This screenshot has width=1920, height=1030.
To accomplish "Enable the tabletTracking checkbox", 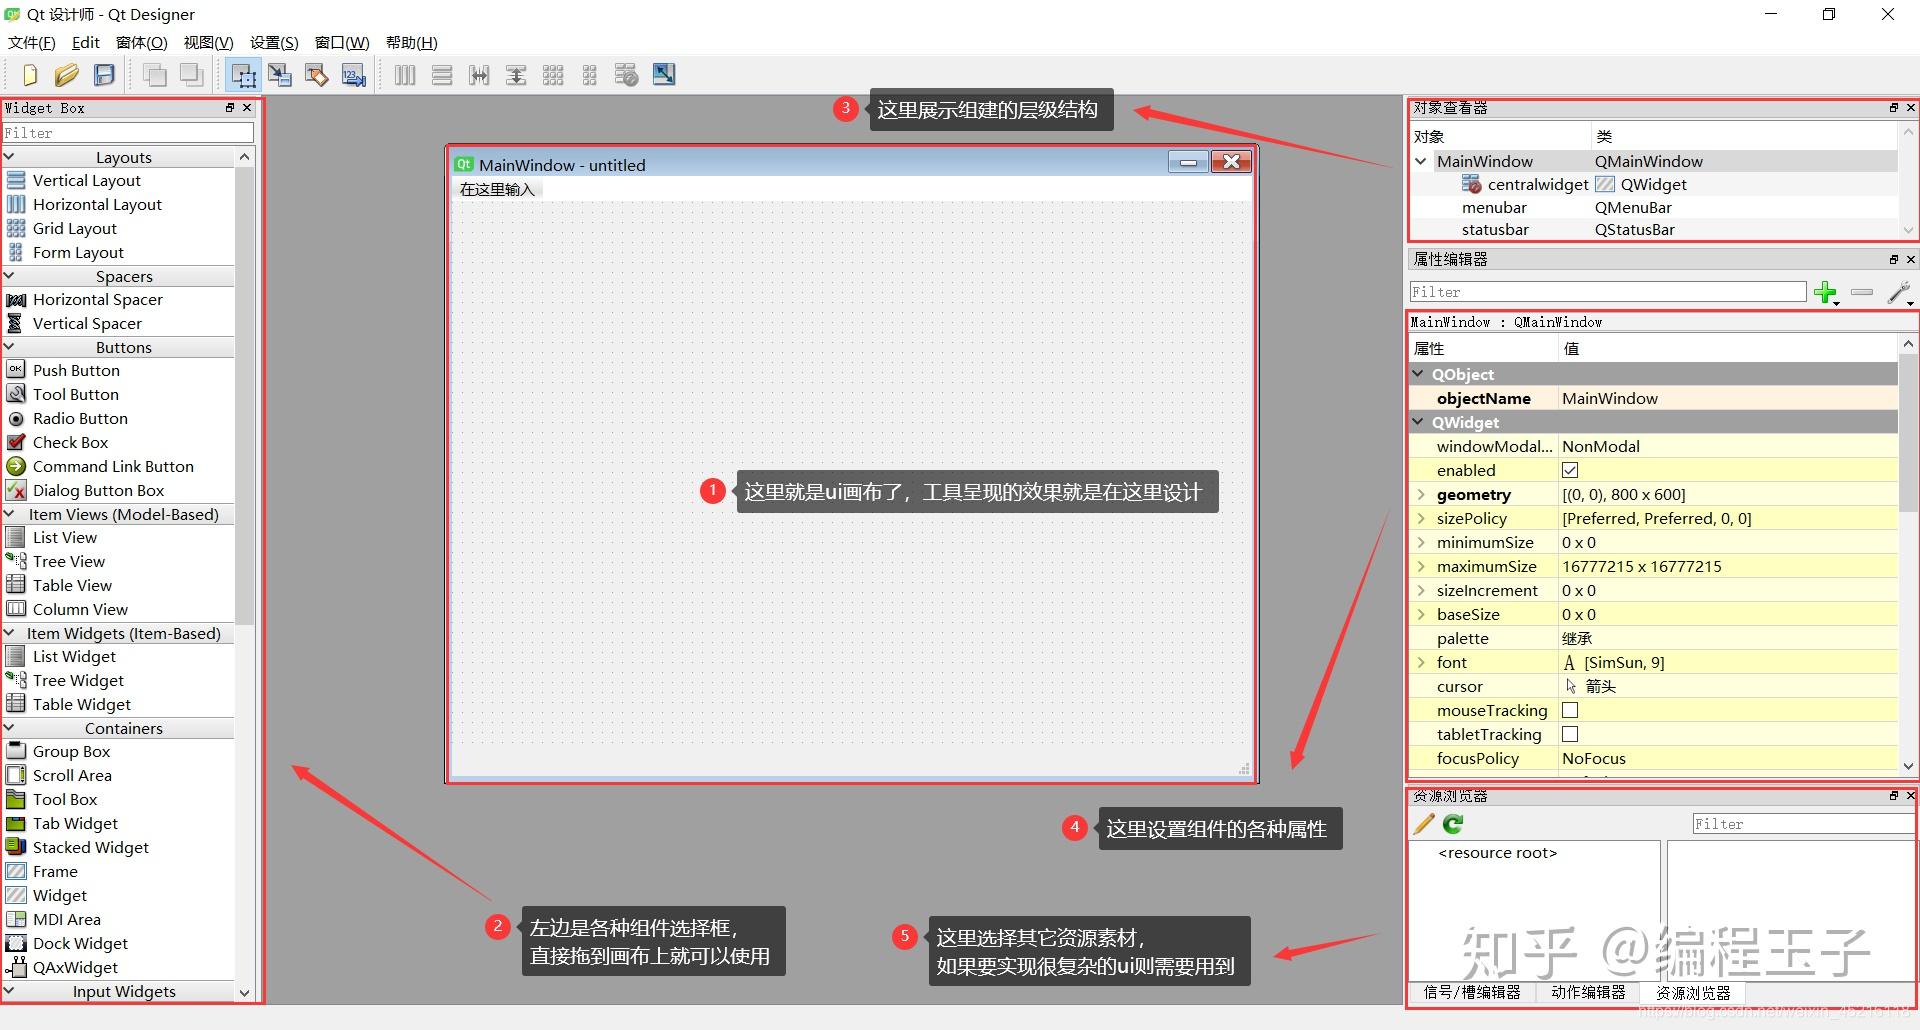I will click(x=1570, y=734).
